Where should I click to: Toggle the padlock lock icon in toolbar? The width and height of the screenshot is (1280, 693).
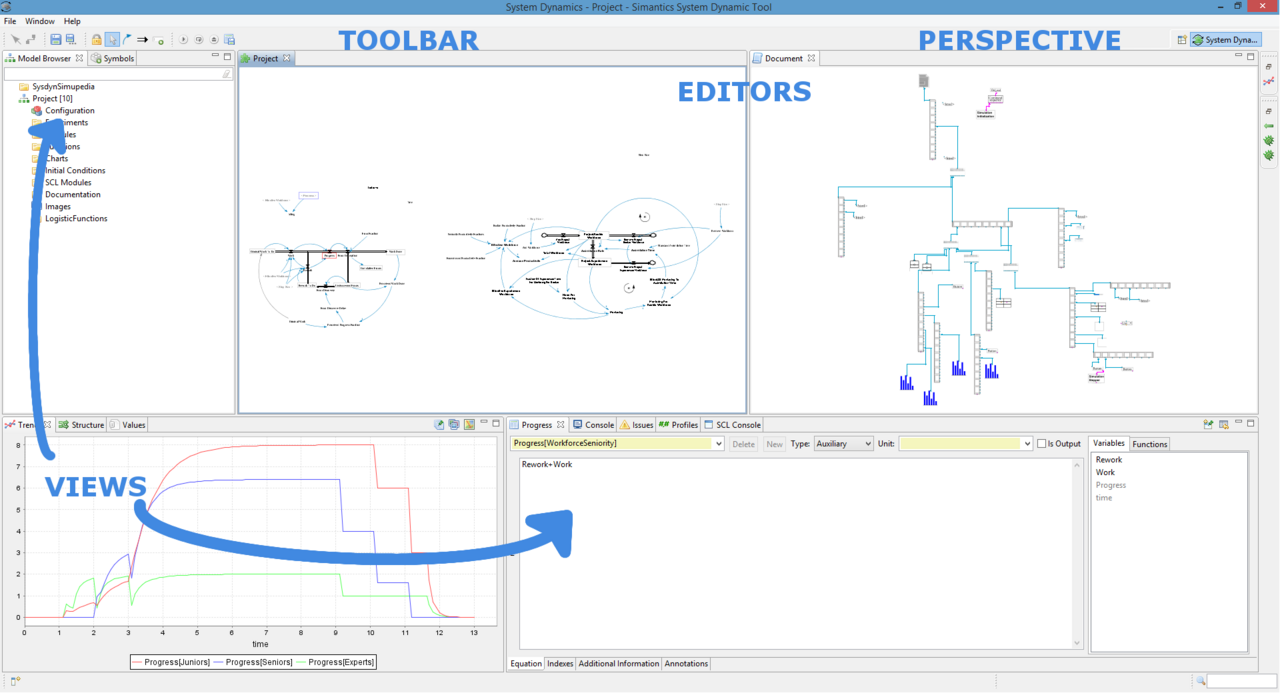click(96, 40)
